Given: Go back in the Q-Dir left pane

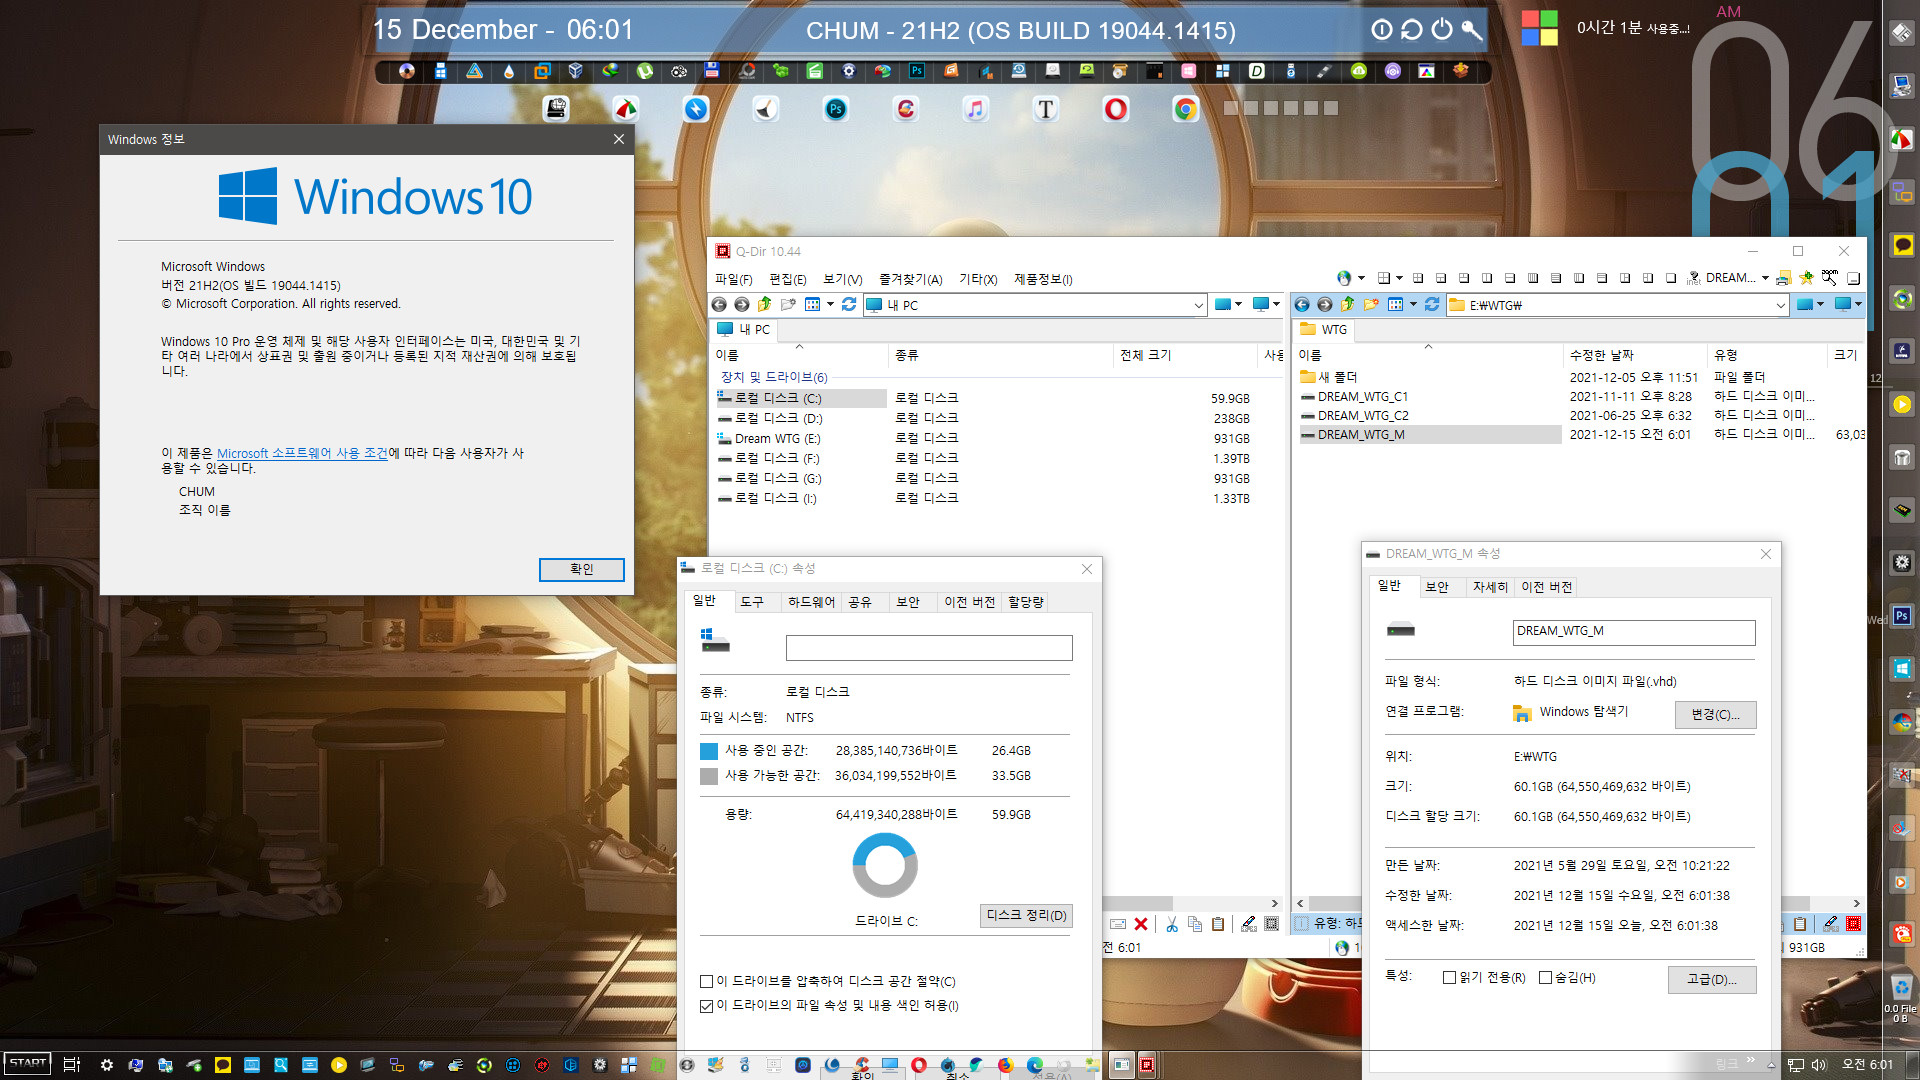Looking at the screenshot, I should (719, 304).
